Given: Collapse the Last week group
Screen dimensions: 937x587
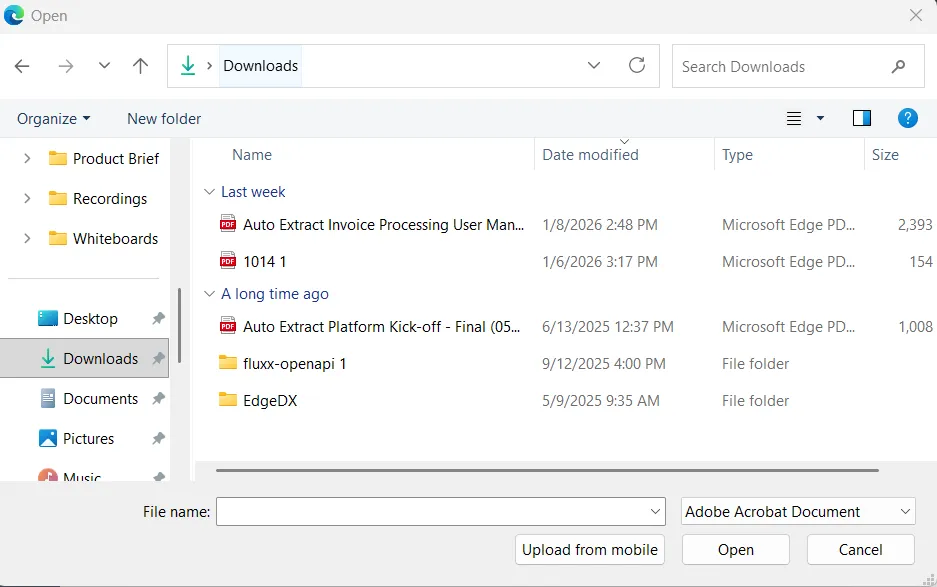Looking at the screenshot, I should (x=209, y=192).
